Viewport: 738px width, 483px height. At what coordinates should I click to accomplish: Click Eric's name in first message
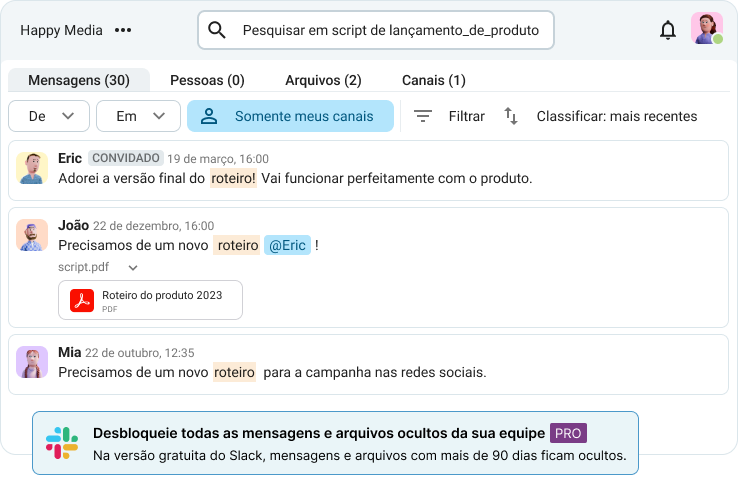(70, 158)
